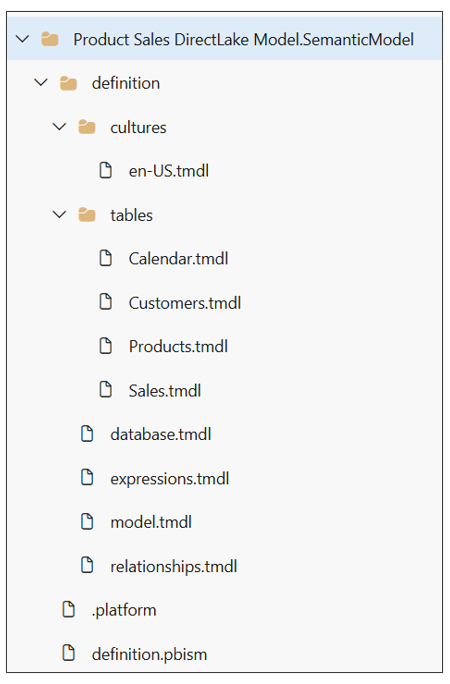Screen dimensions: 450x684
Task: Click the root SemanticModel folder icon
Action: [x=50, y=39]
